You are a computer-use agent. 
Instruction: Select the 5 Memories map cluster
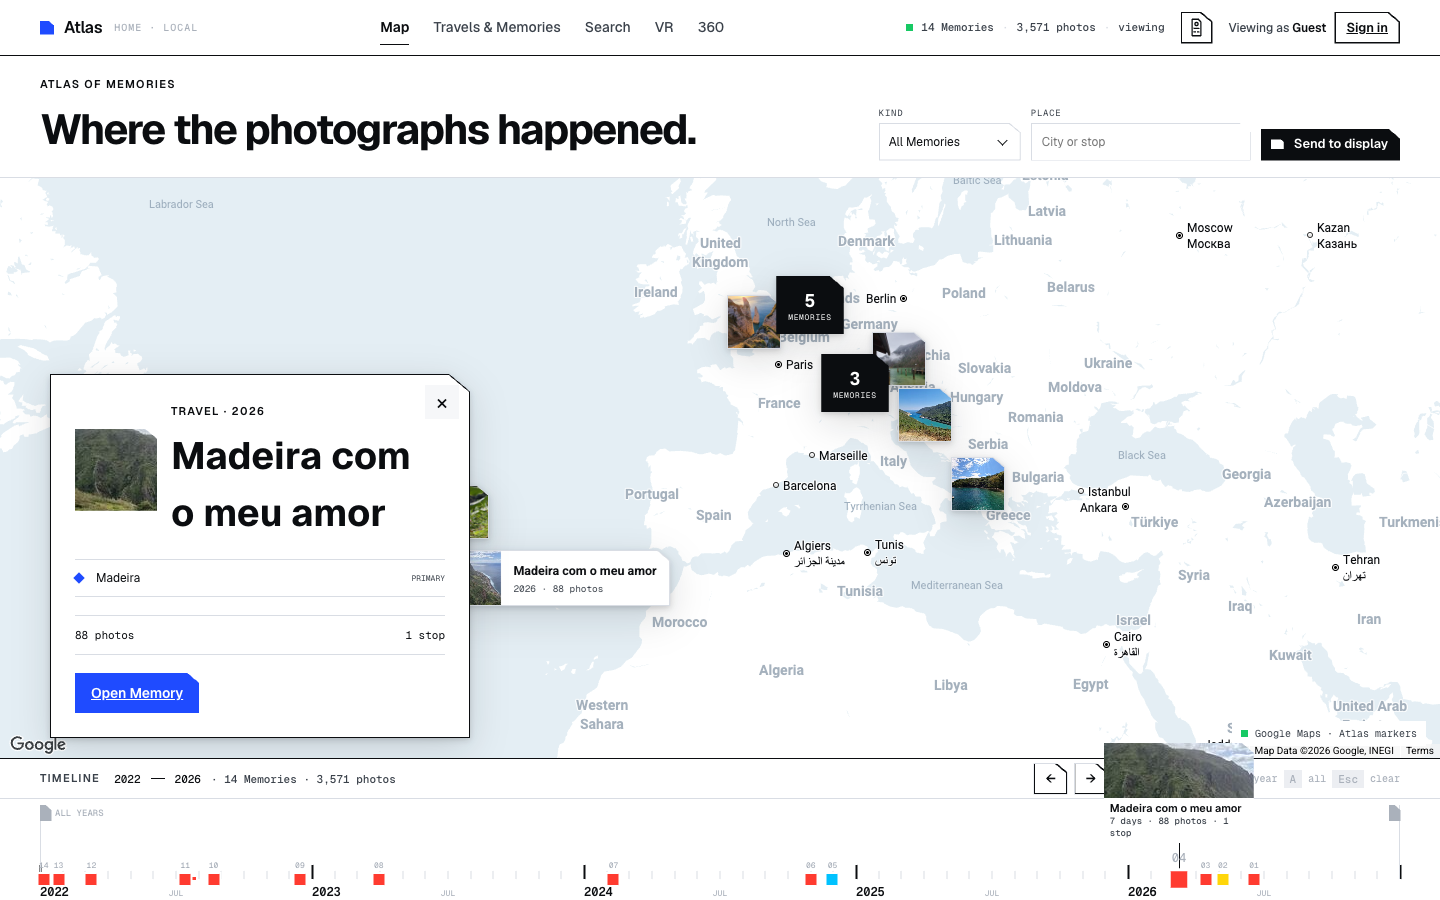click(810, 305)
